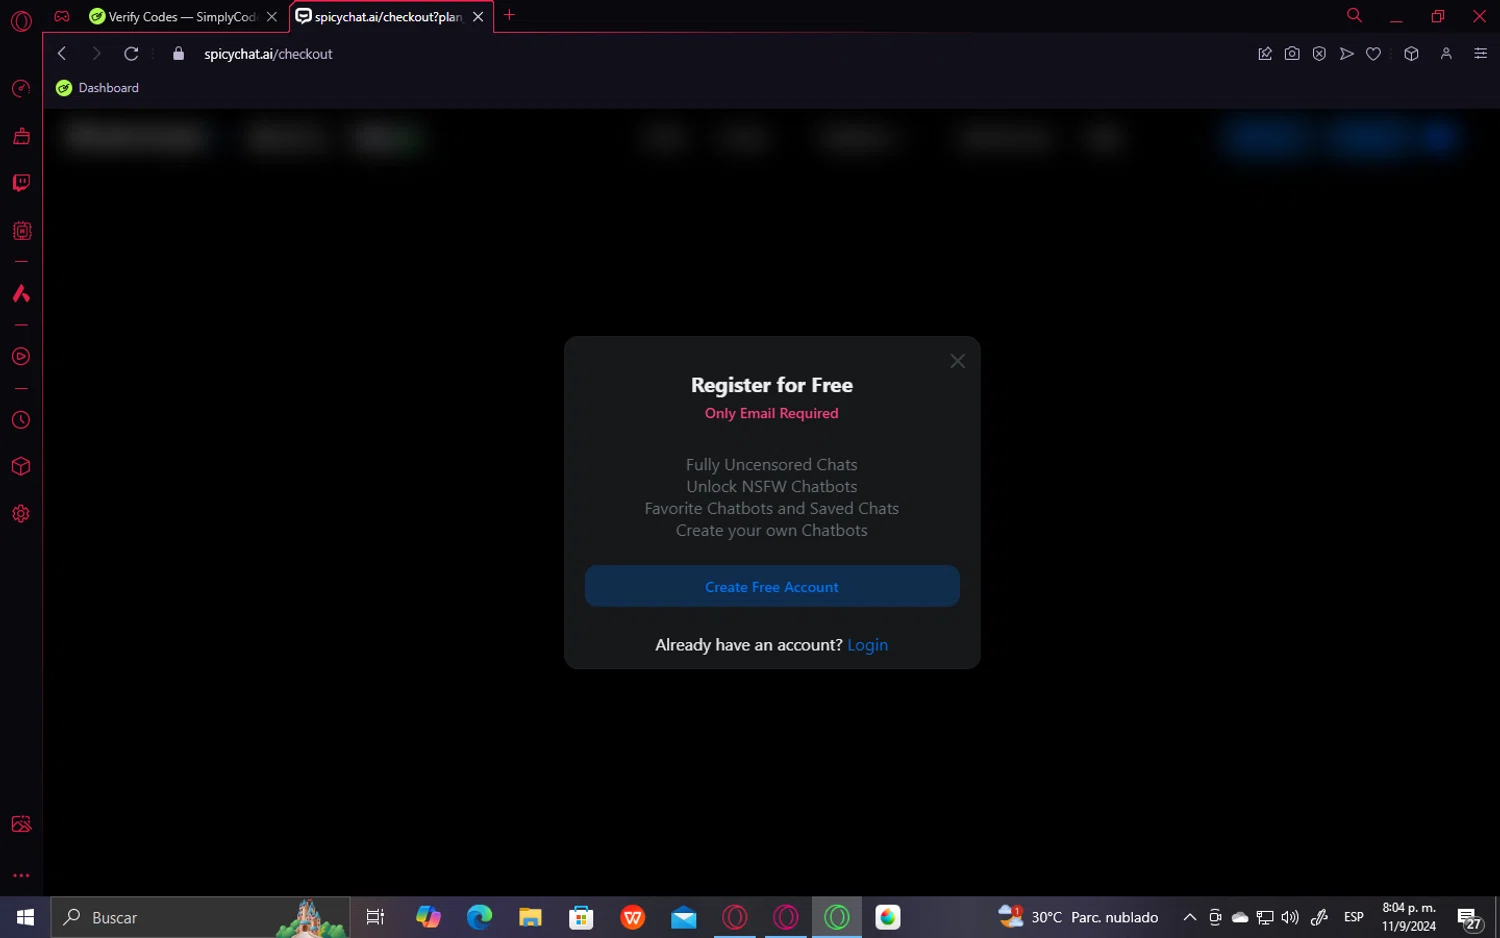This screenshot has width=1500, height=938.
Task: Click the Create Free Account button
Action: [x=771, y=586]
